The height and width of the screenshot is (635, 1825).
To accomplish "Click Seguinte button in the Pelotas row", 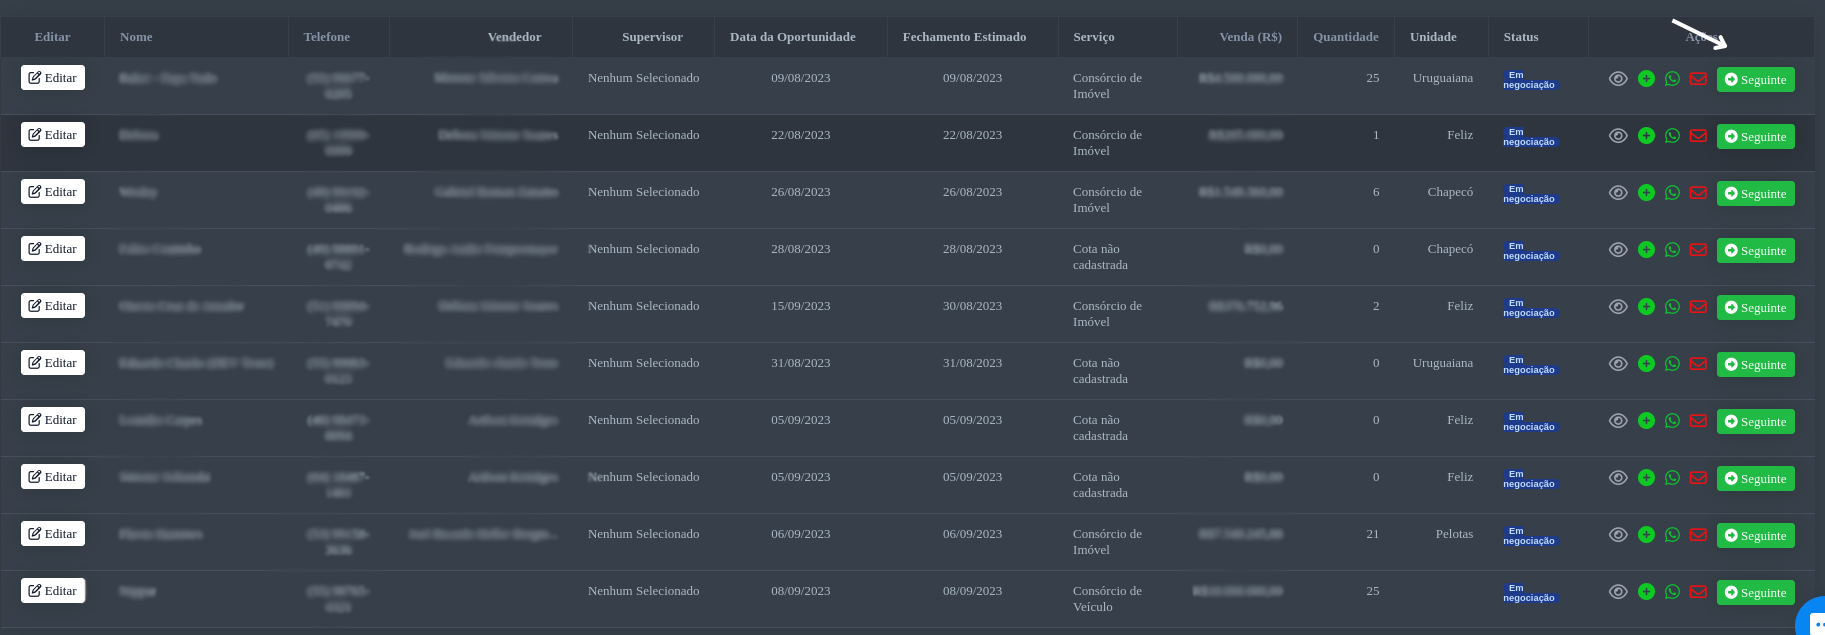I will [x=1755, y=536].
